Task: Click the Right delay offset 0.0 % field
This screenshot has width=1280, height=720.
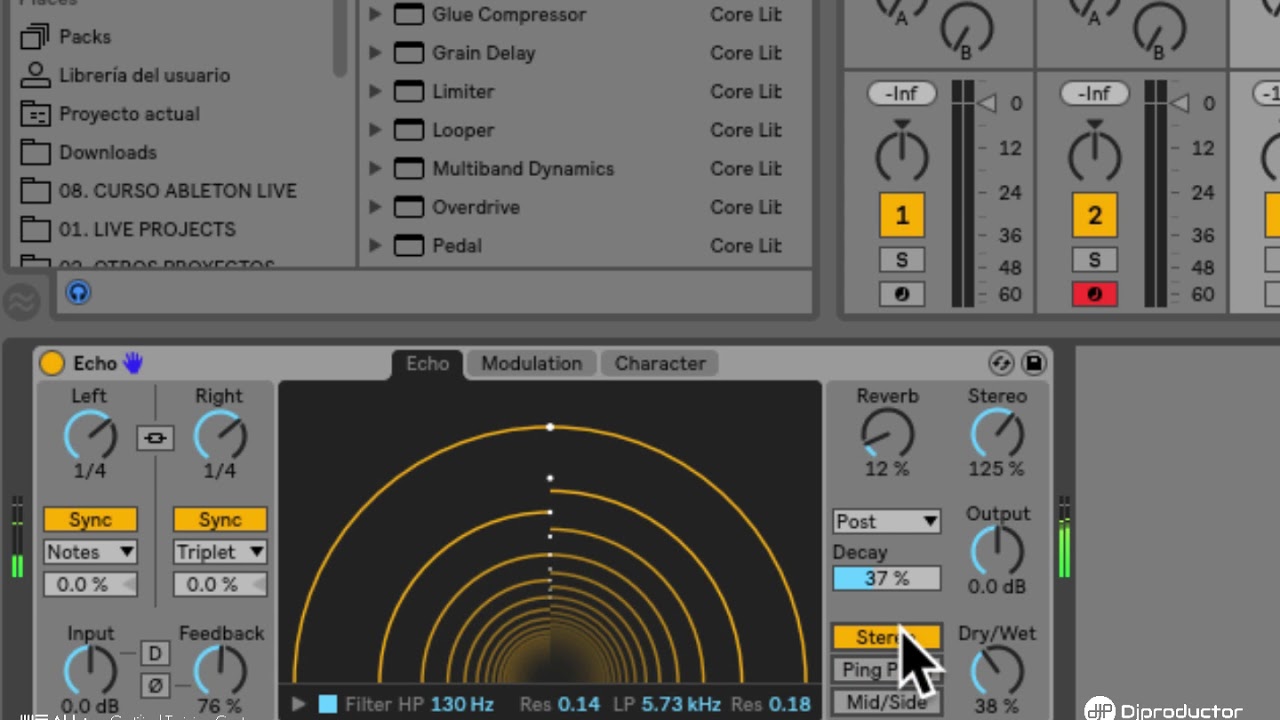Action: click(x=220, y=585)
